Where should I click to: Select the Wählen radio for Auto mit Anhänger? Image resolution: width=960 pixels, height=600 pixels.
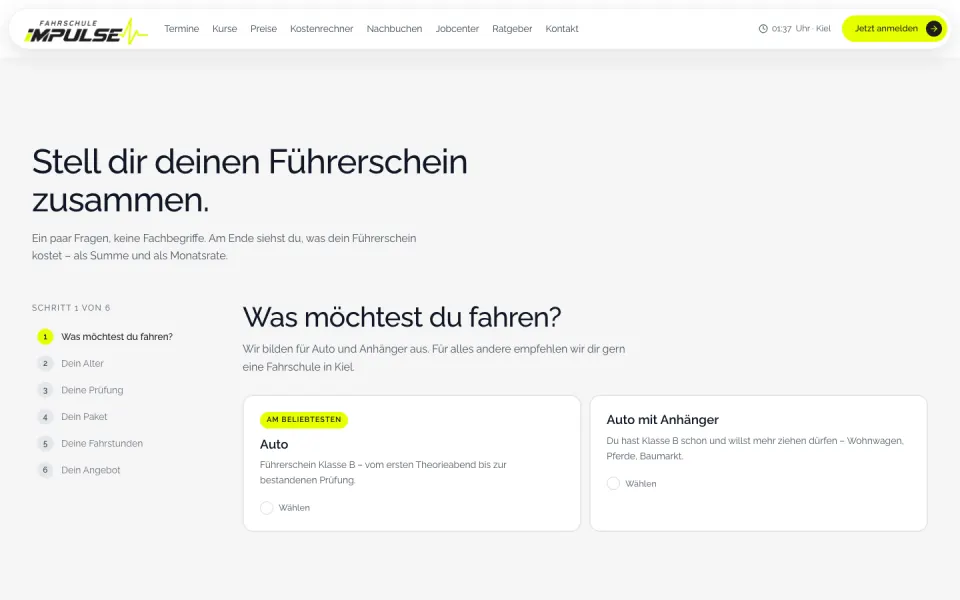613,483
